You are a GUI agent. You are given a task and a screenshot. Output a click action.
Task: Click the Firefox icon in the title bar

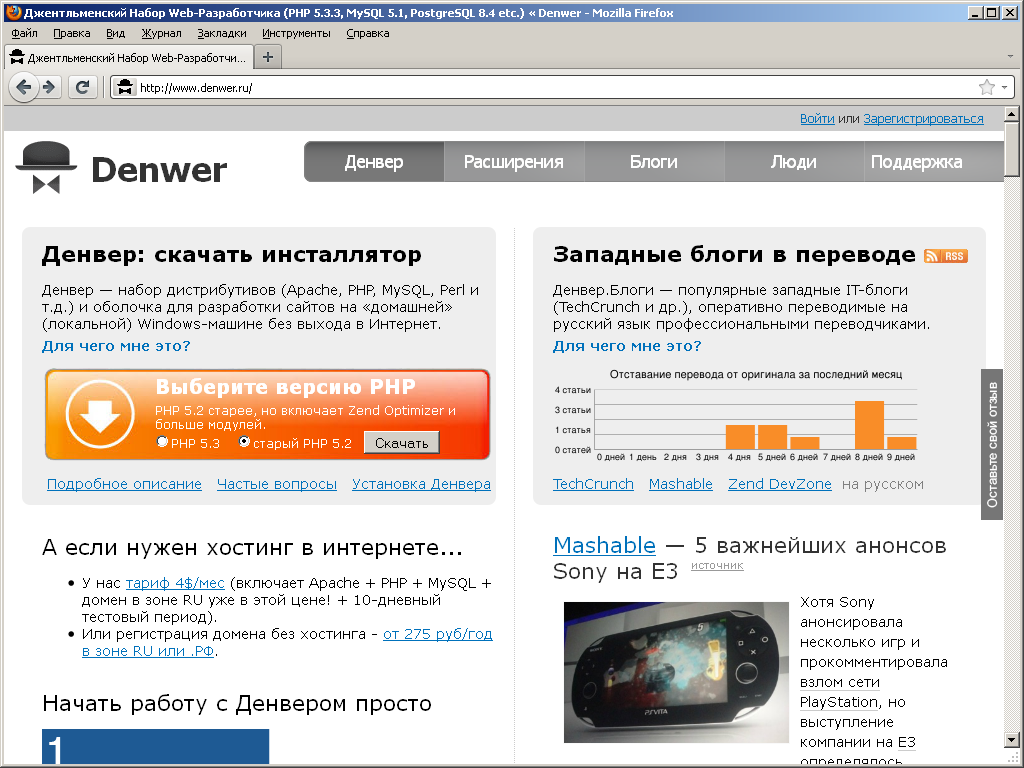pos(13,12)
